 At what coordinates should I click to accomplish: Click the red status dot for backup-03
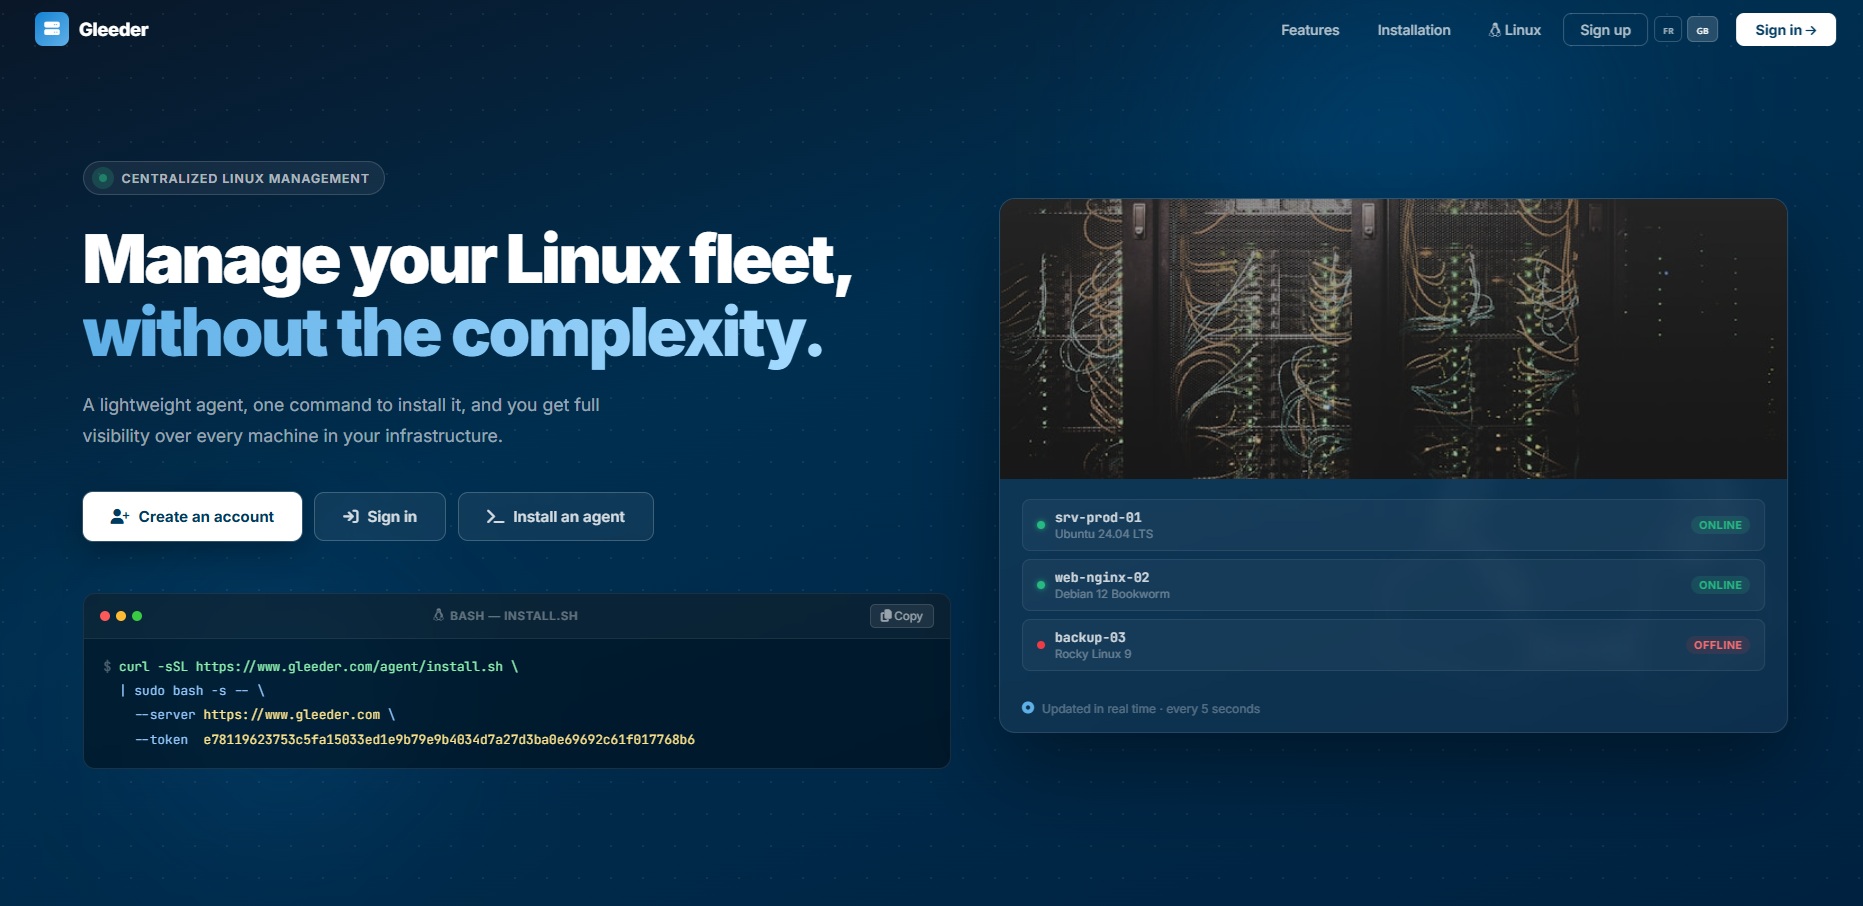point(1041,645)
